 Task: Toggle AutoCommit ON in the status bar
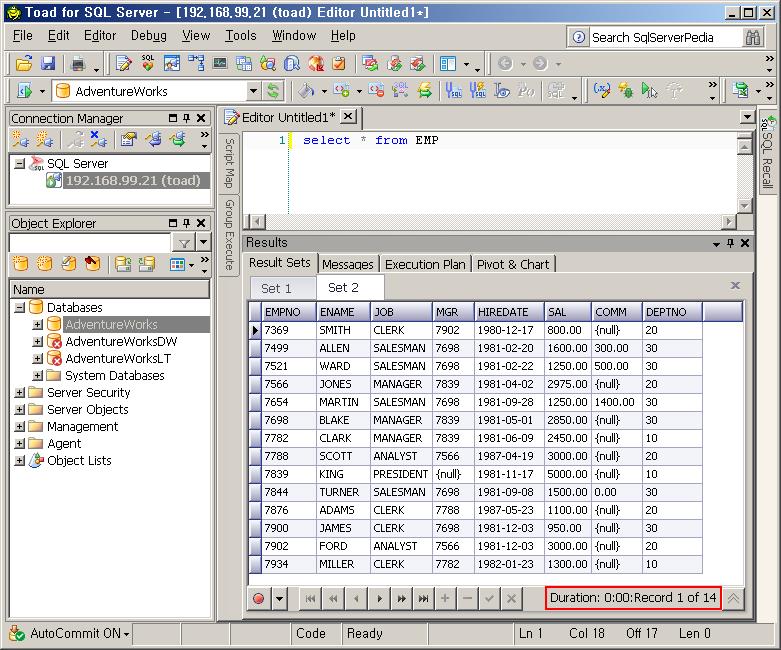[70, 633]
